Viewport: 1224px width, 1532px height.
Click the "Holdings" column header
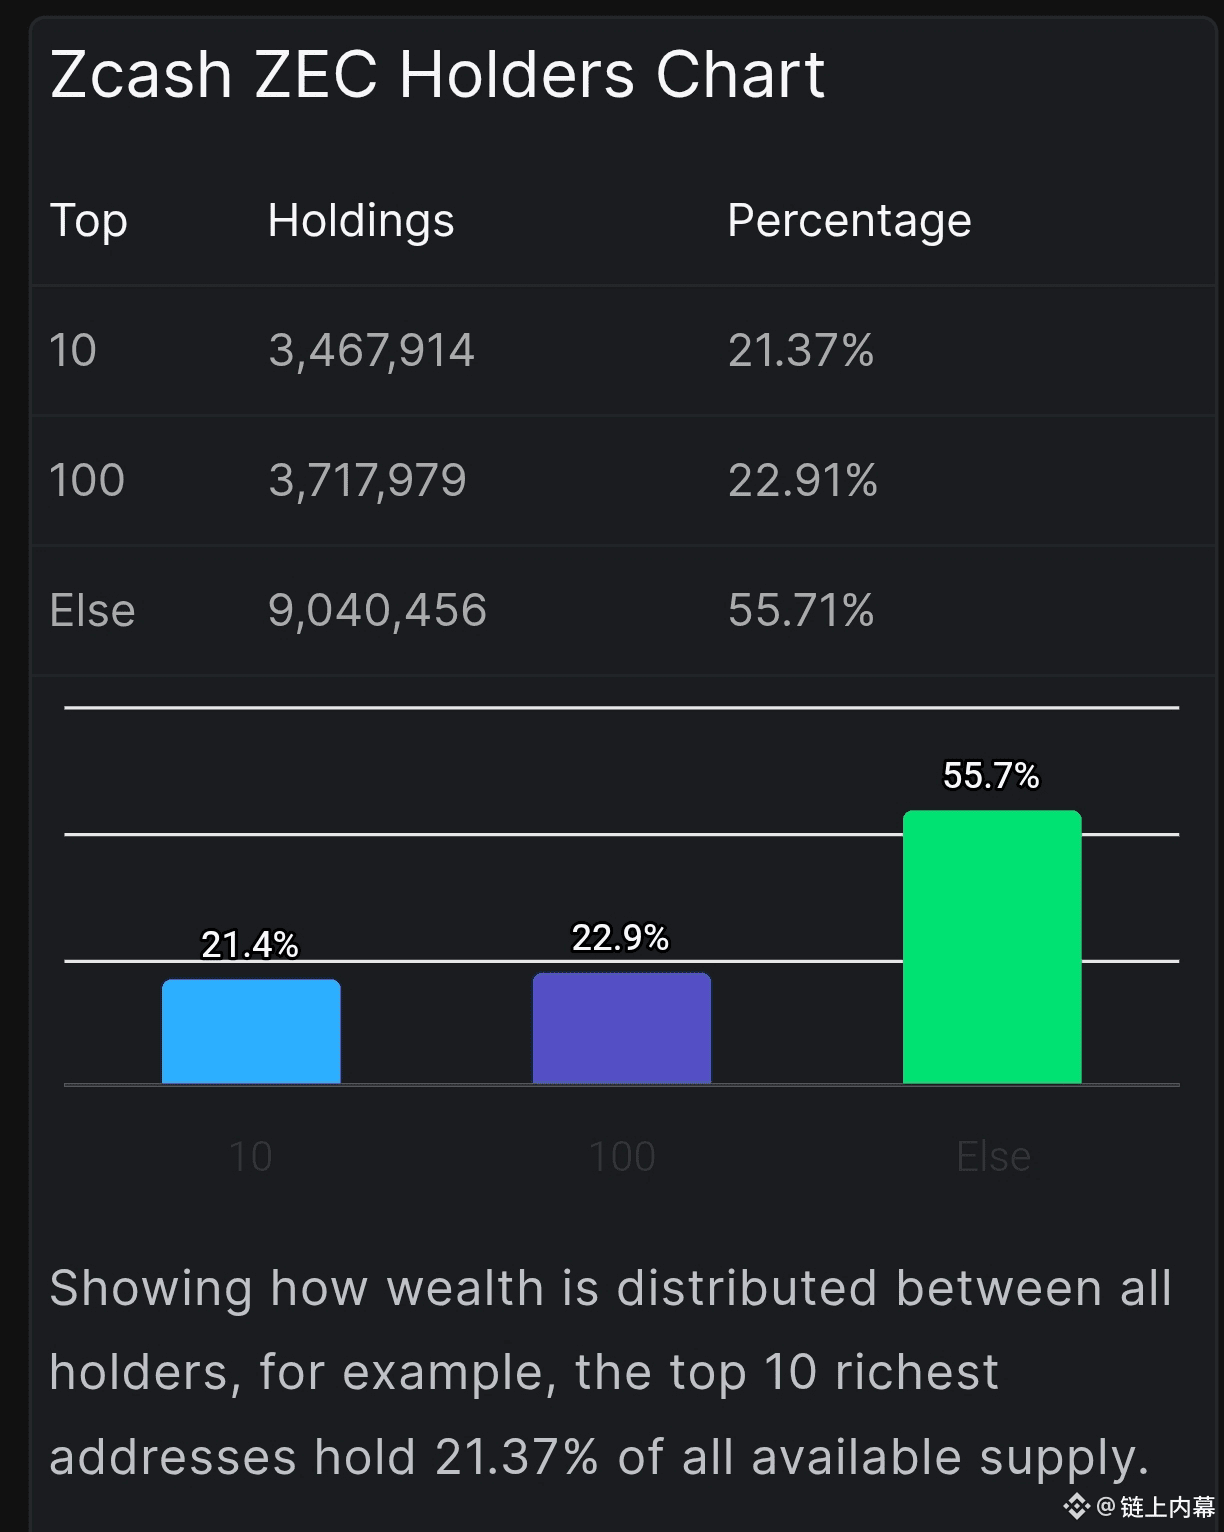point(360,220)
